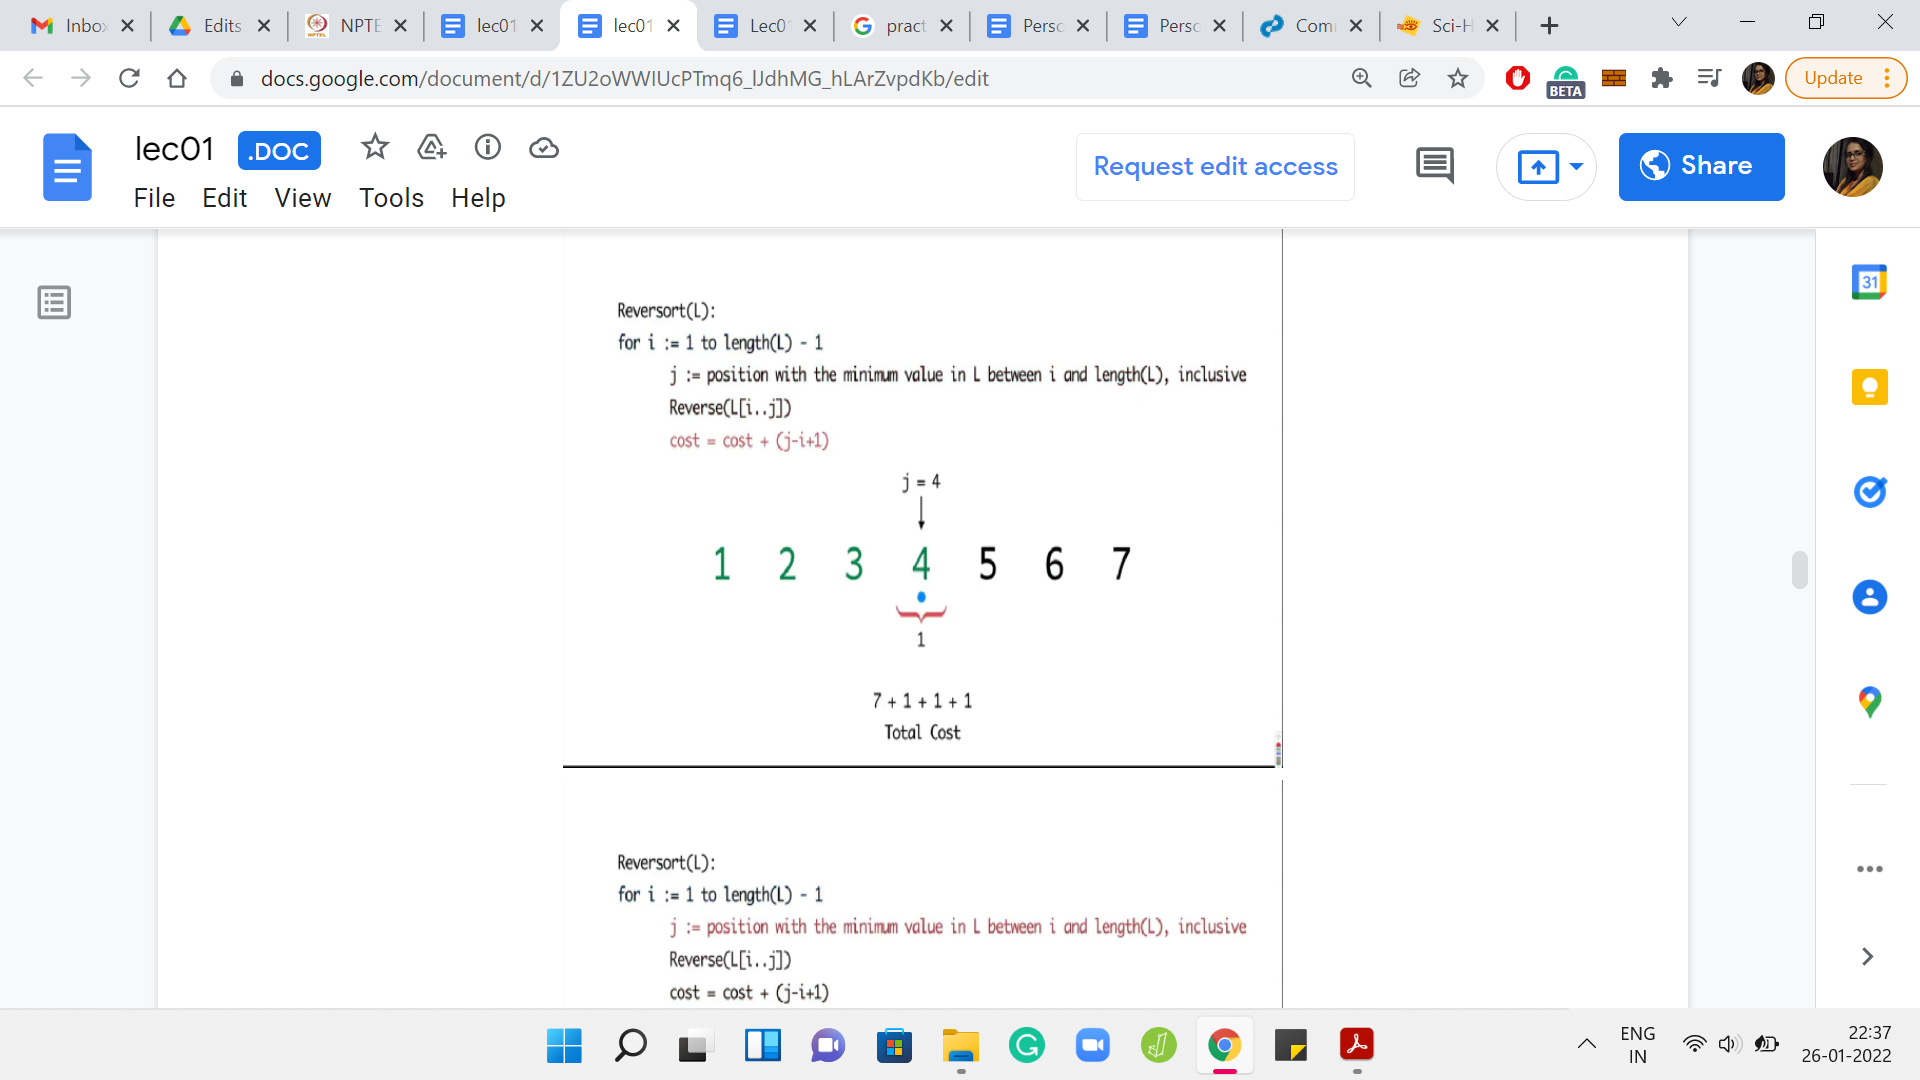This screenshot has height=1080, width=1920.
Task: Star the lec01 document
Action: tap(375, 148)
